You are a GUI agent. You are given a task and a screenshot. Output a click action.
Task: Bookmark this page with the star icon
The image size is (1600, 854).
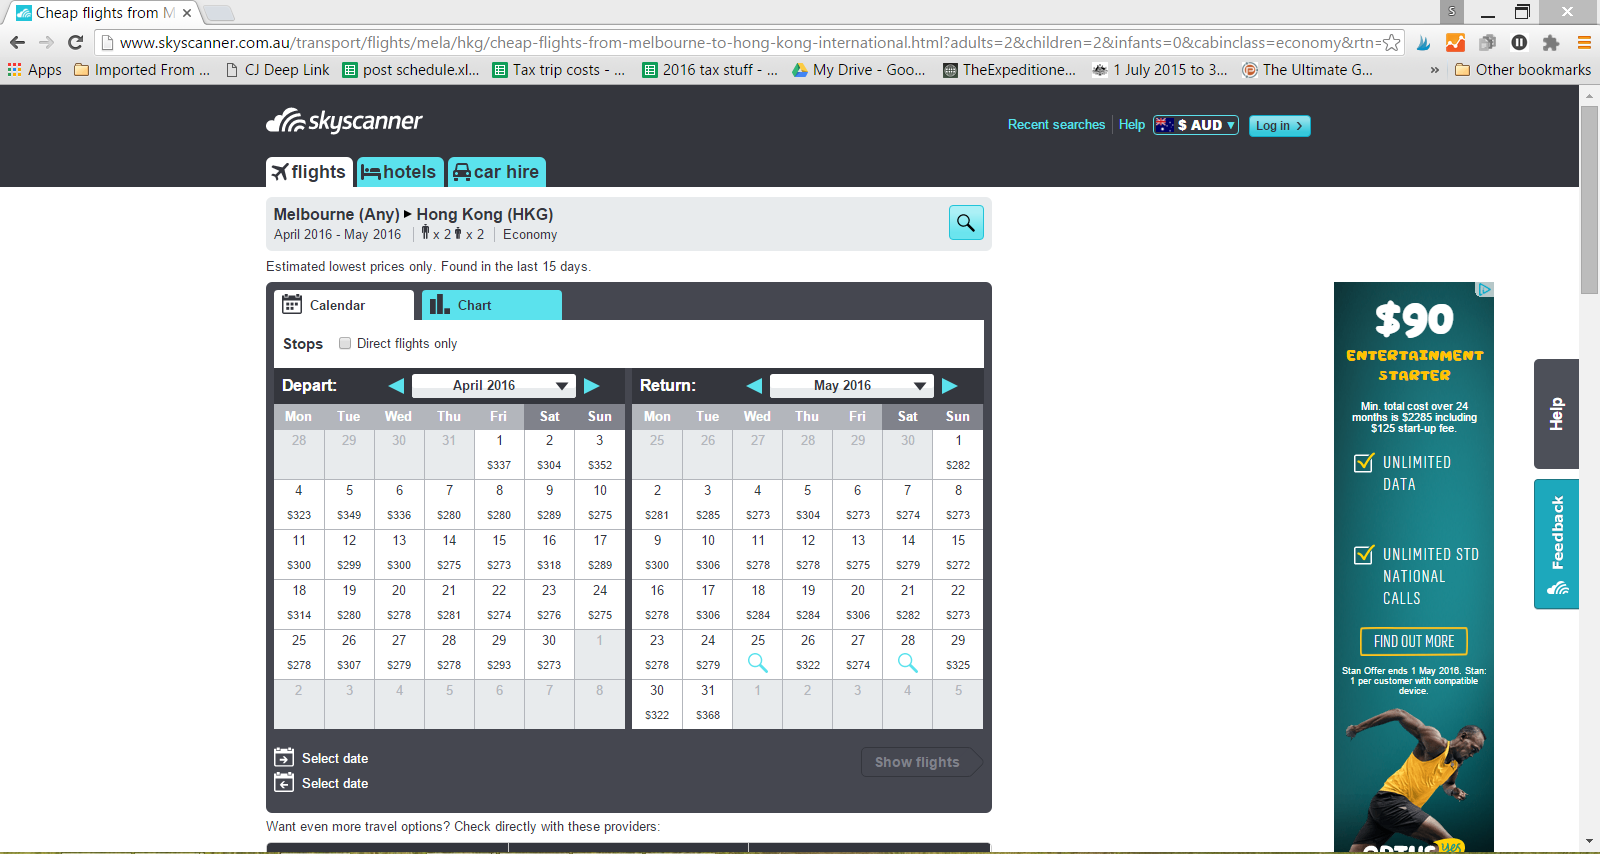tap(1391, 42)
